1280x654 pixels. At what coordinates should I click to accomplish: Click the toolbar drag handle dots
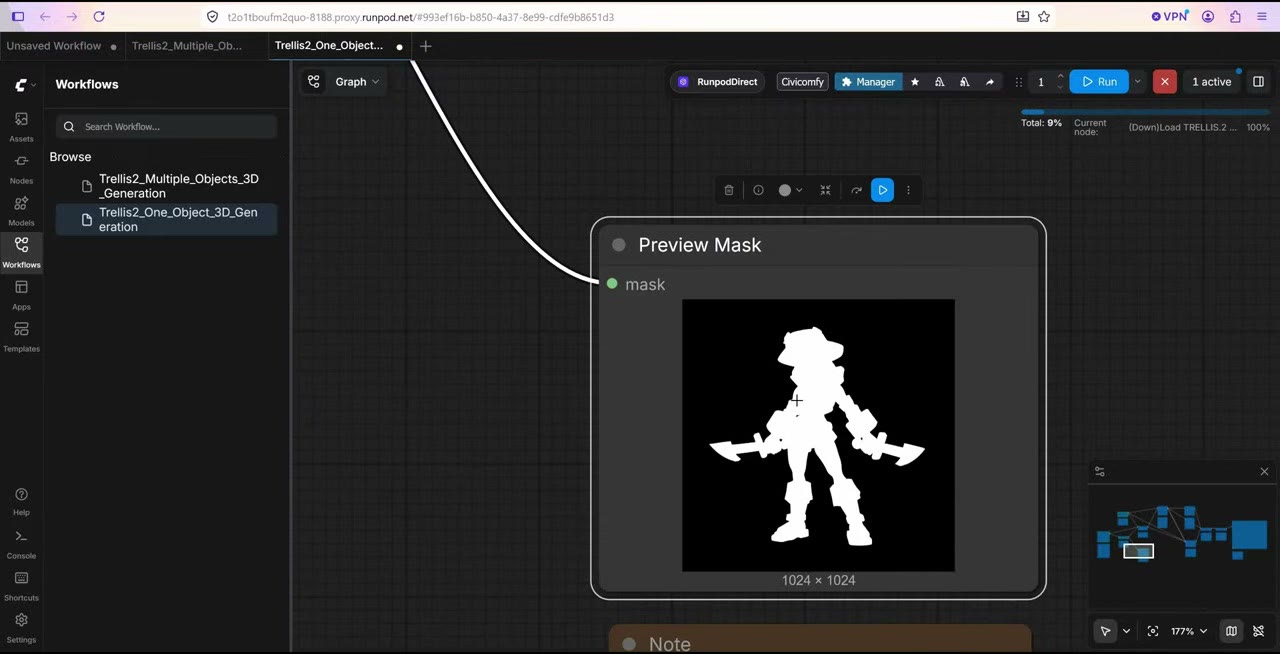(x=1018, y=82)
